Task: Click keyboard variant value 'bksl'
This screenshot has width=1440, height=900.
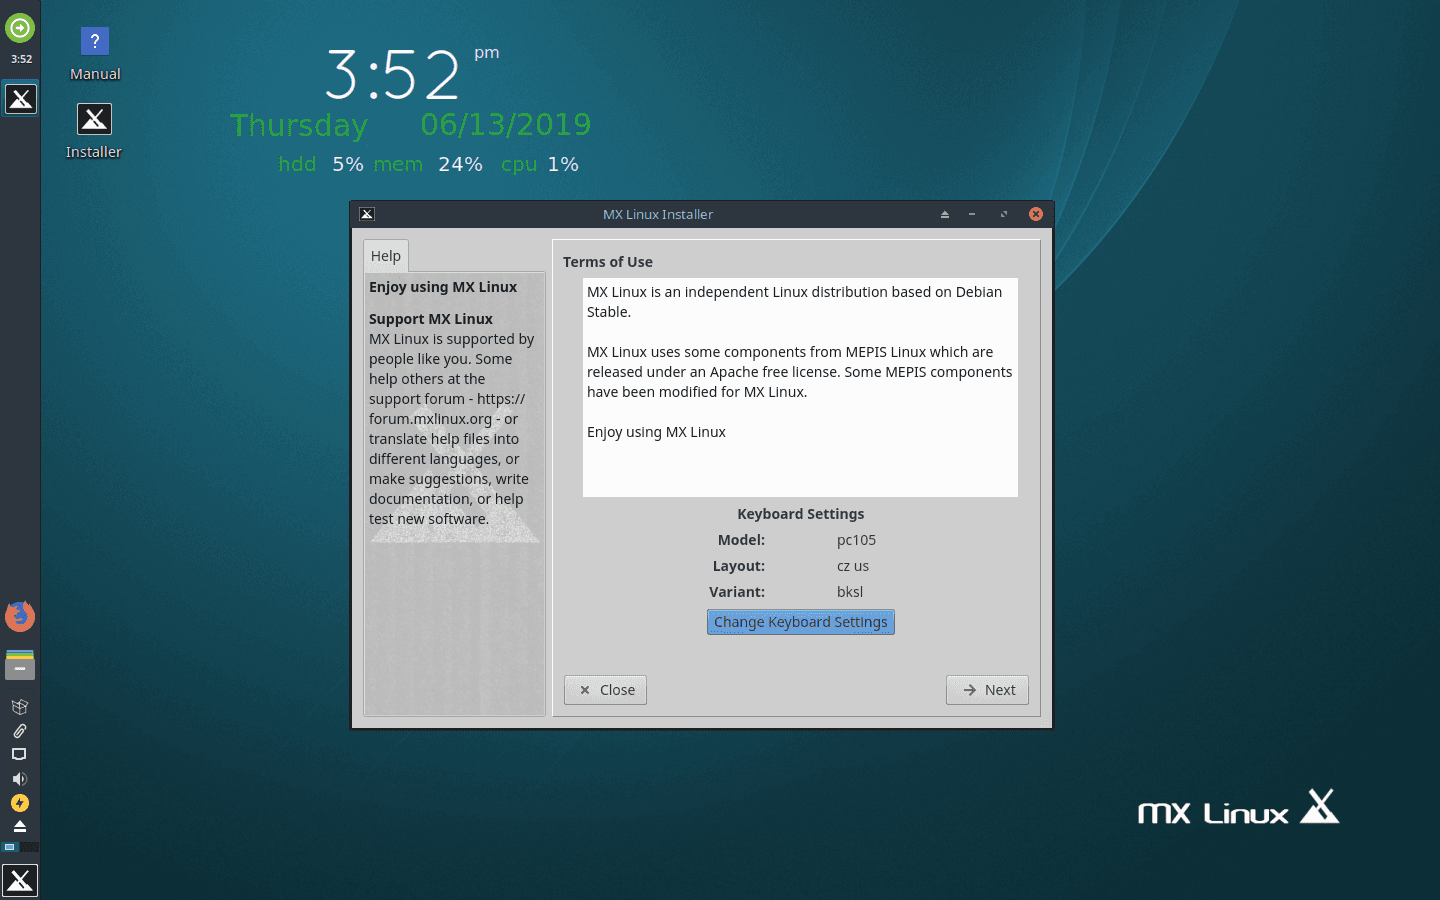Action: [x=850, y=592]
